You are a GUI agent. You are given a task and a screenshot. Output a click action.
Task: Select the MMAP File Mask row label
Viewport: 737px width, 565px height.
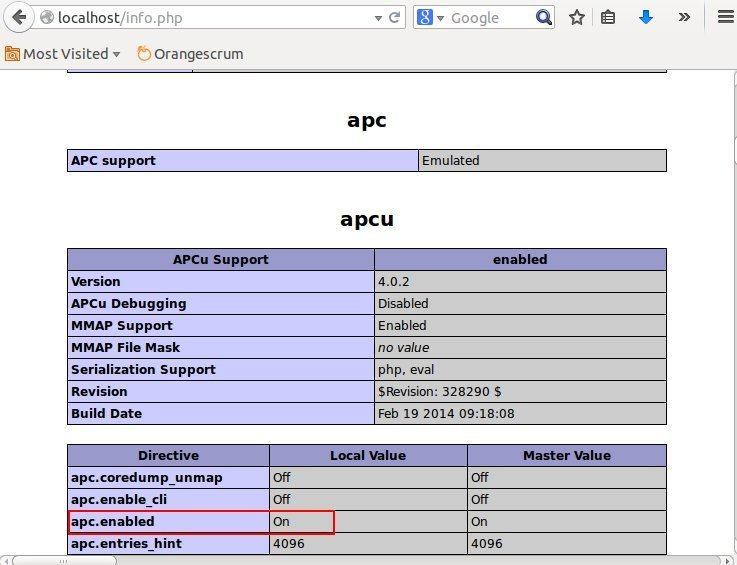click(x=221, y=348)
